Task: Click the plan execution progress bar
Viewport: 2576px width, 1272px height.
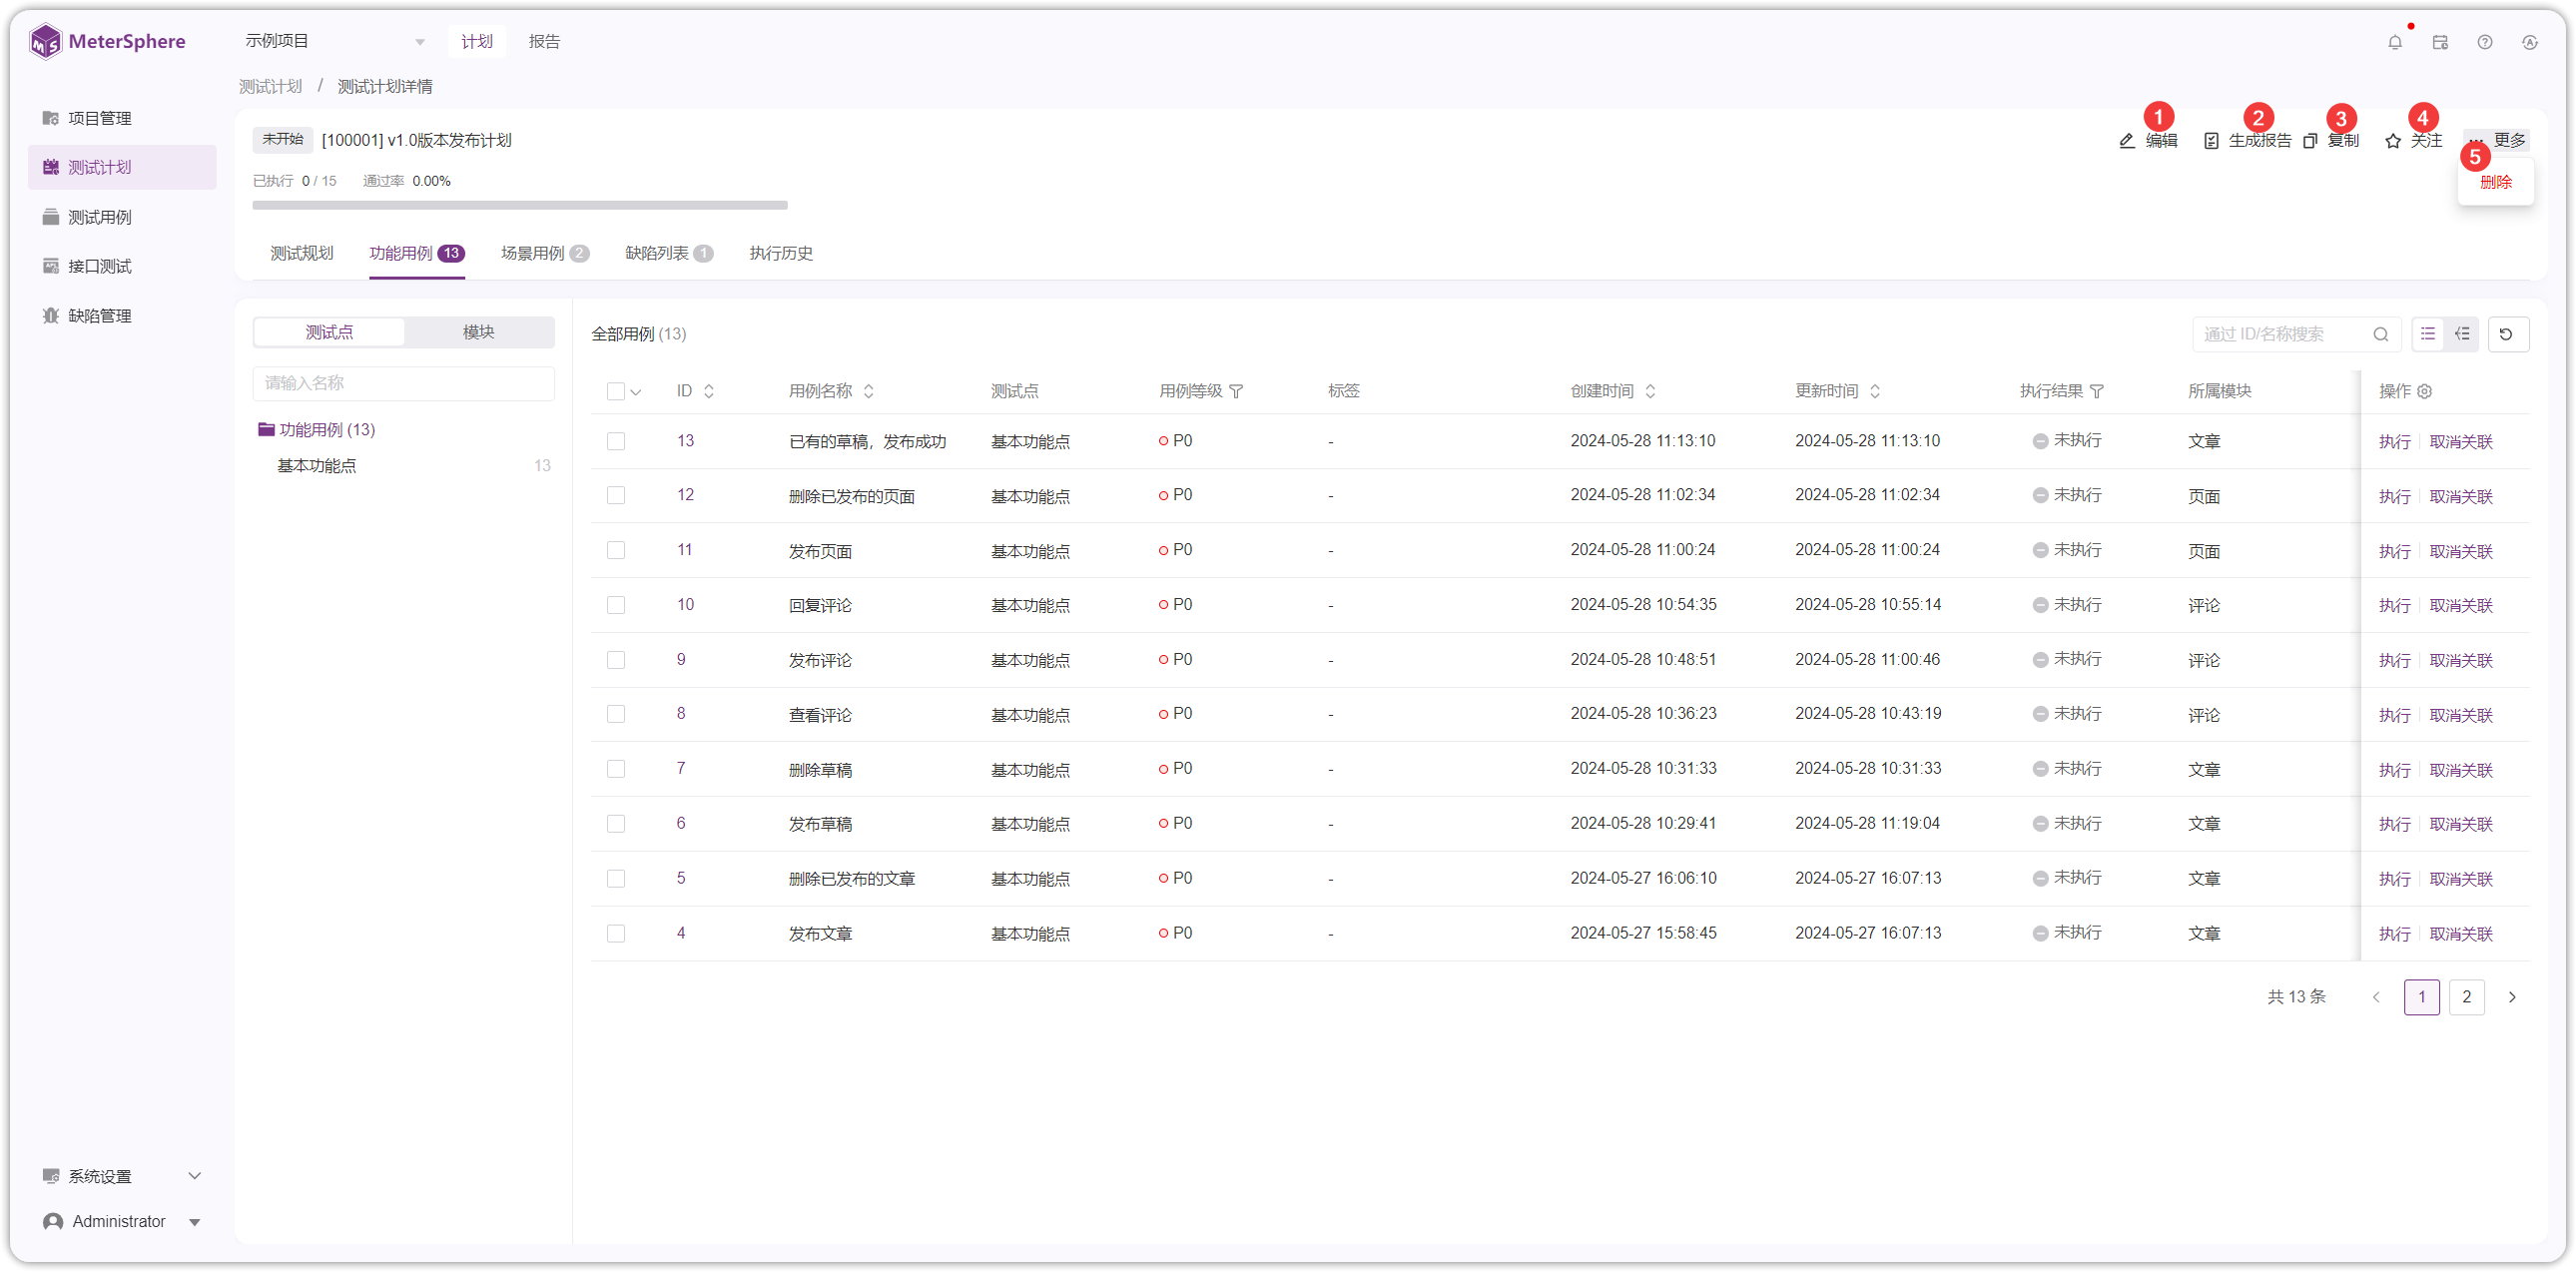Action: coord(520,205)
